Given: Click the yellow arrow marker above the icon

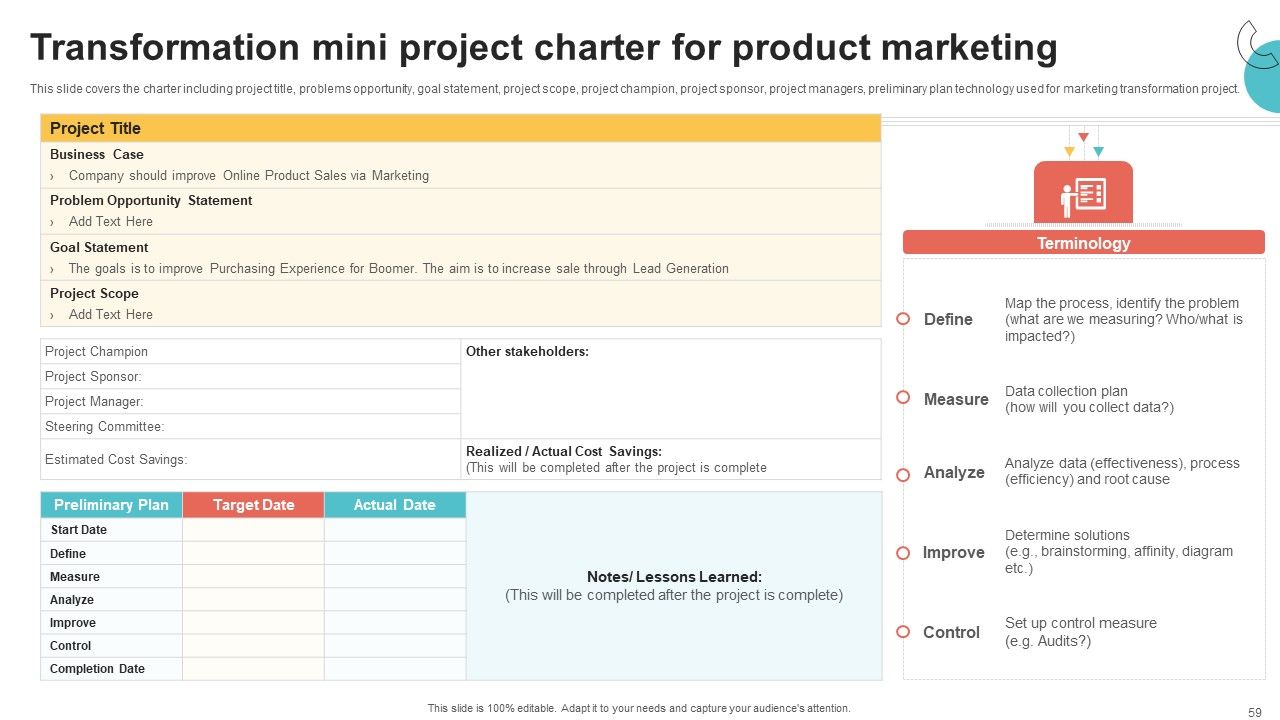Looking at the screenshot, I should [x=1069, y=152].
